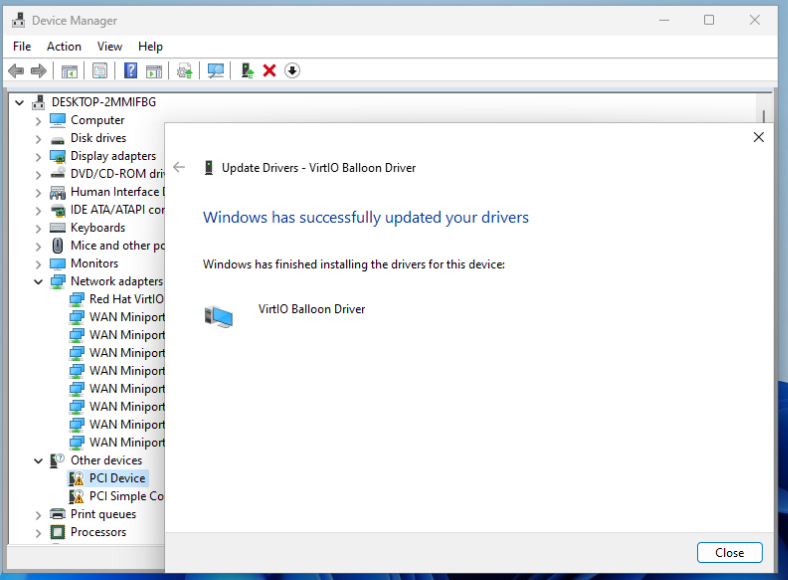
Task: Click the blue question mark Help icon
Action: coord(130,71)
